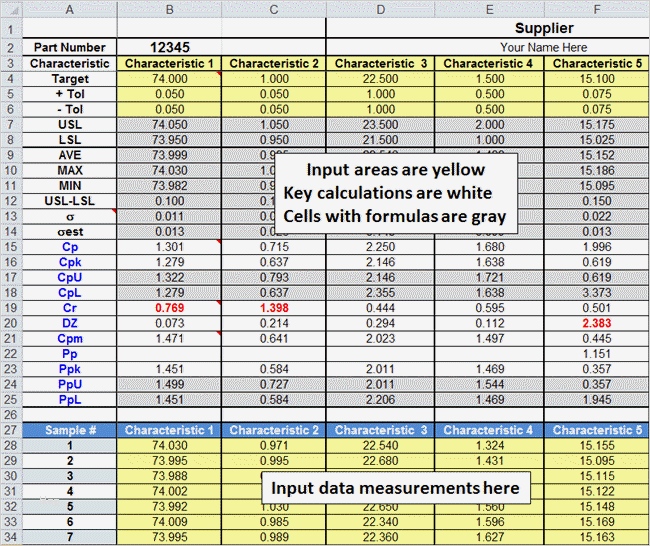Select column B header

170,10
